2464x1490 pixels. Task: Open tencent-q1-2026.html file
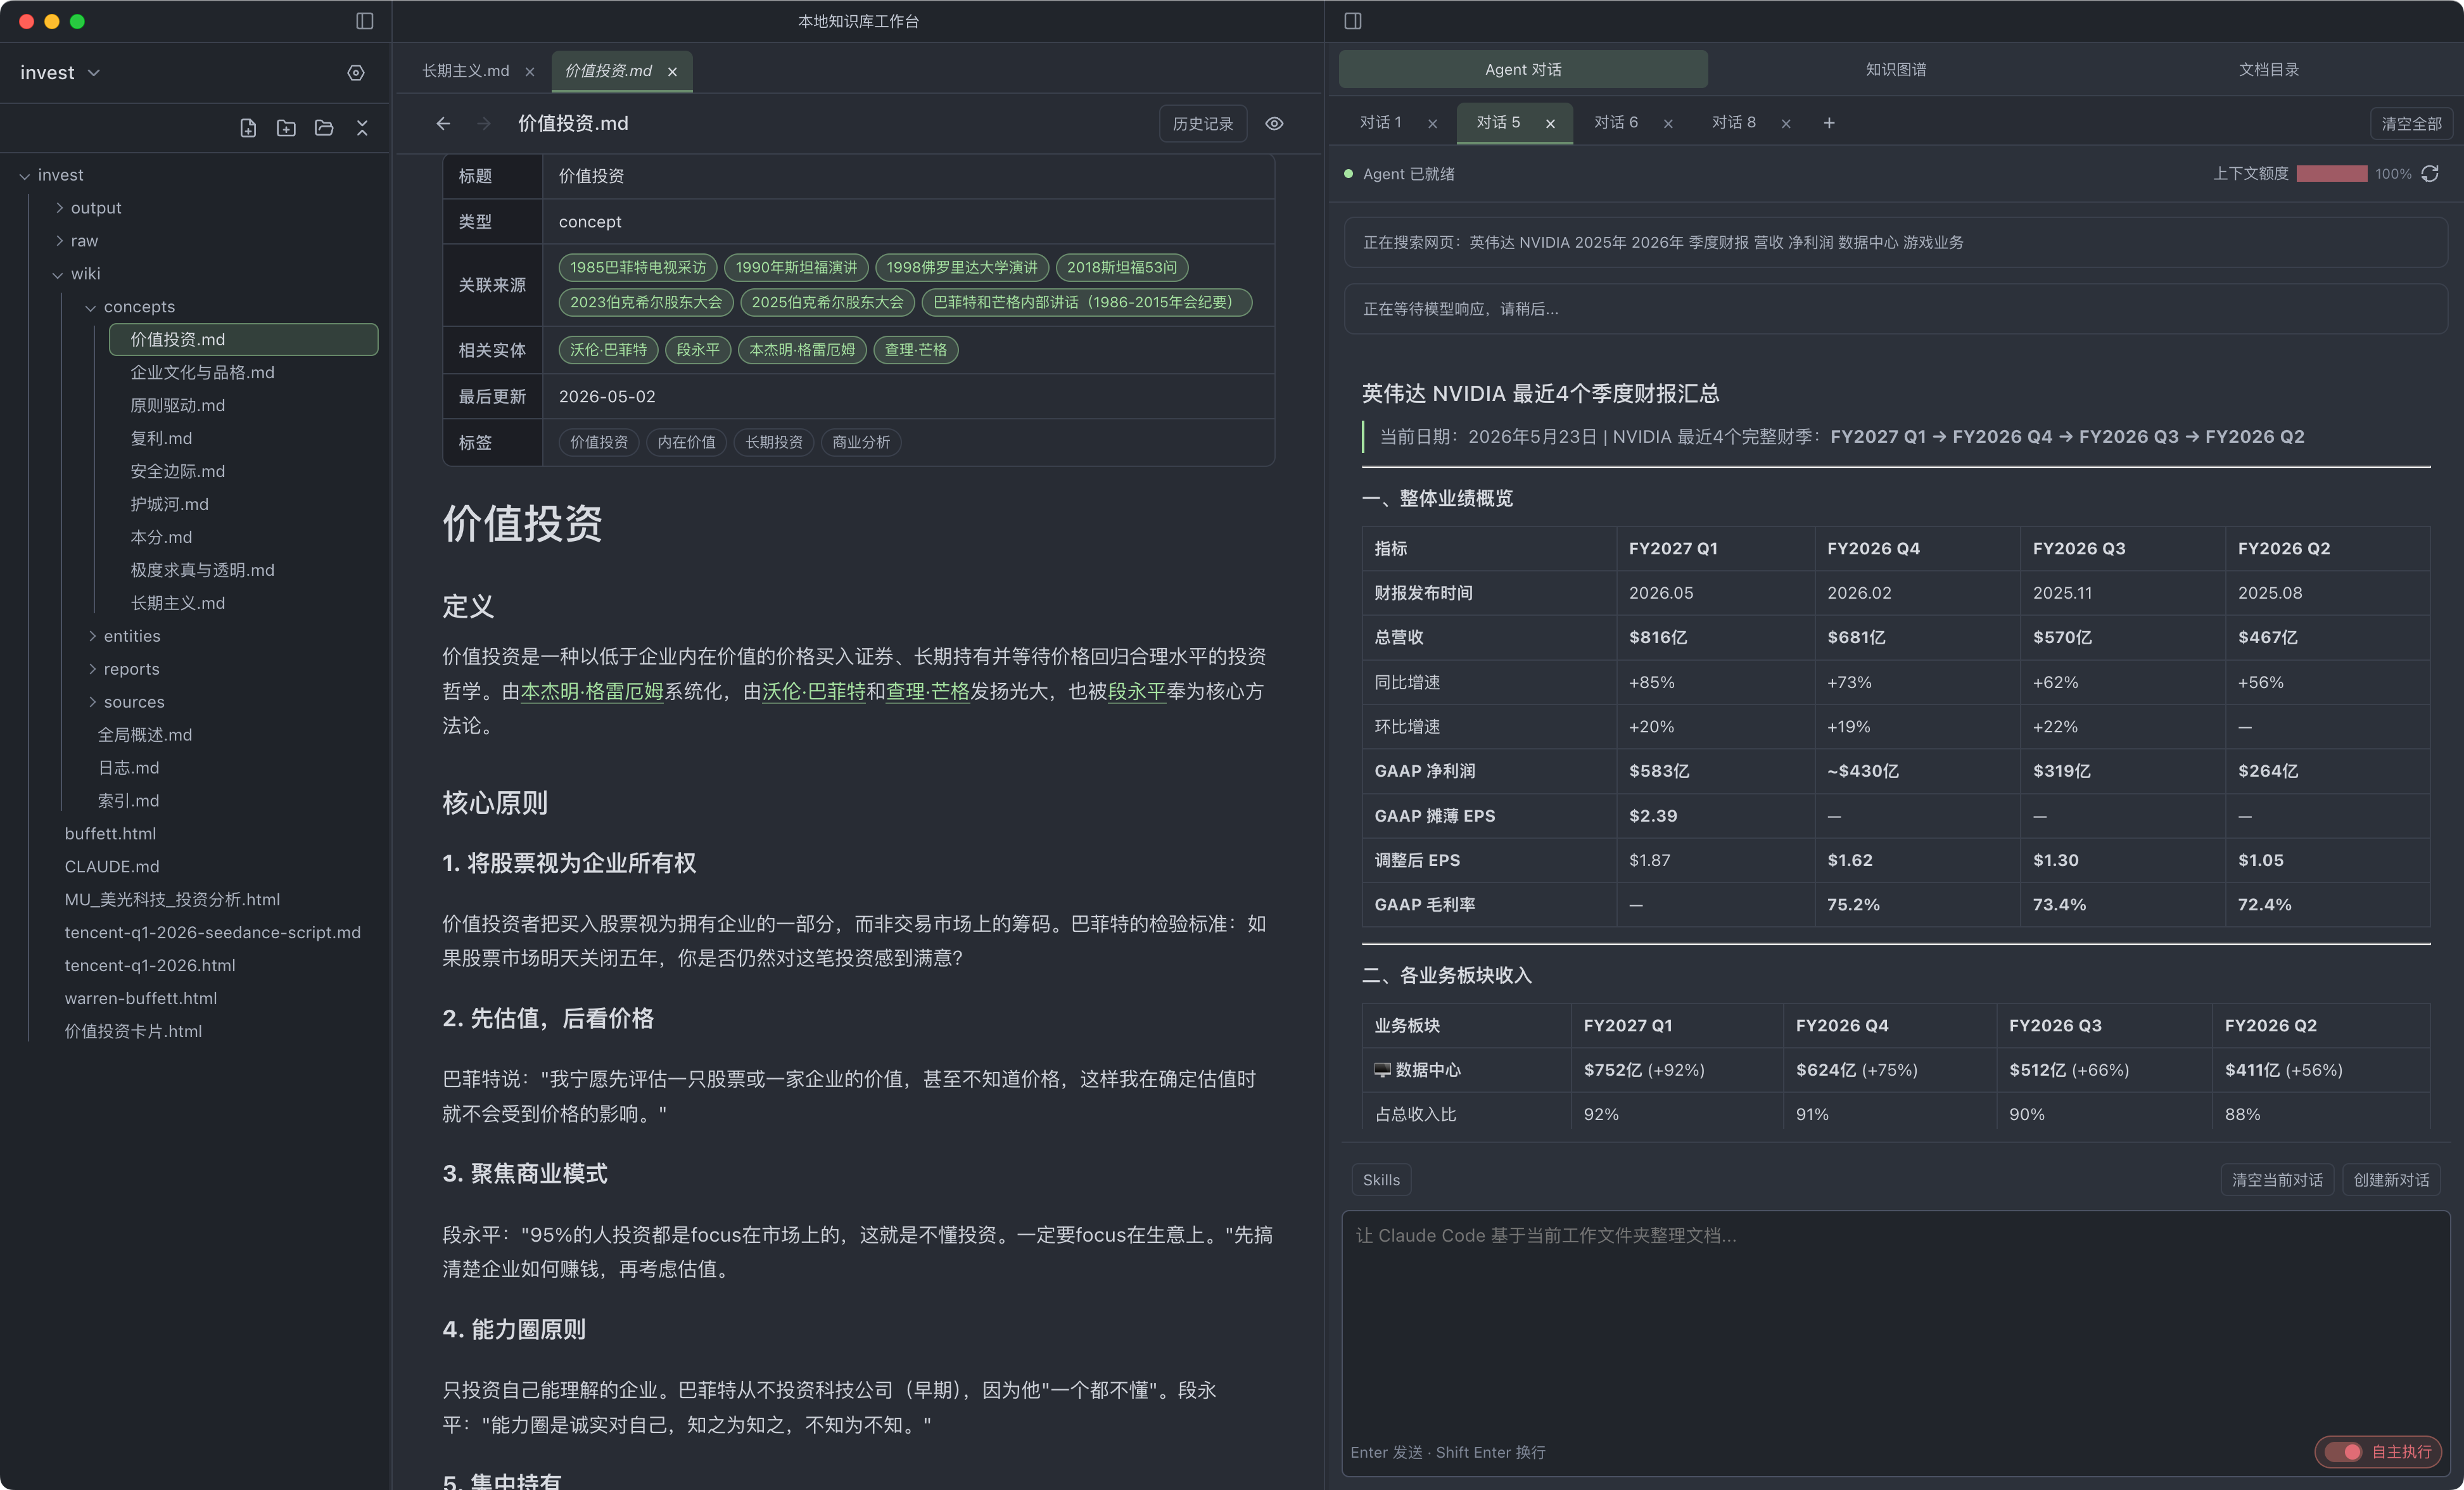[150, 965]
